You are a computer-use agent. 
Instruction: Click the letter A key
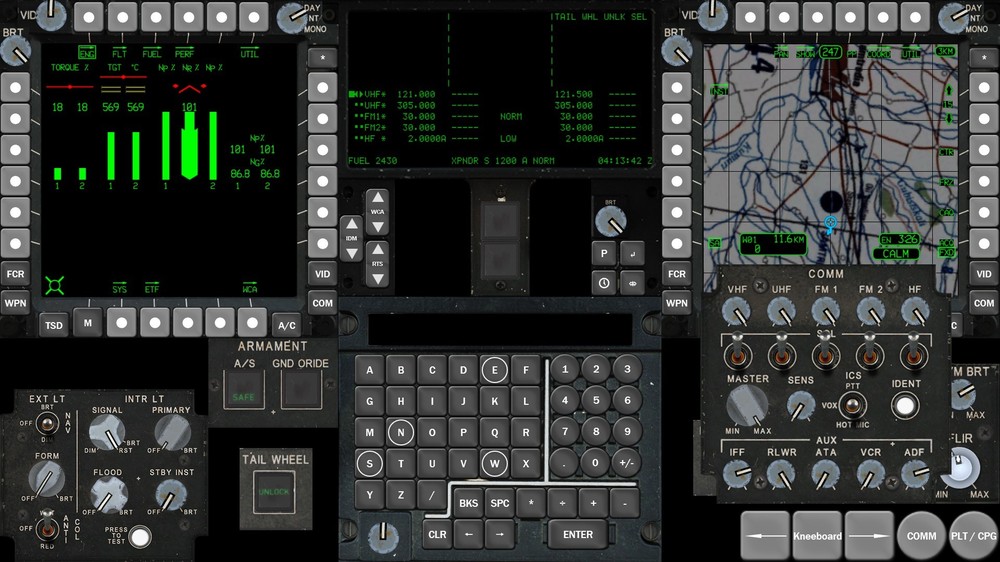(369, 369)
